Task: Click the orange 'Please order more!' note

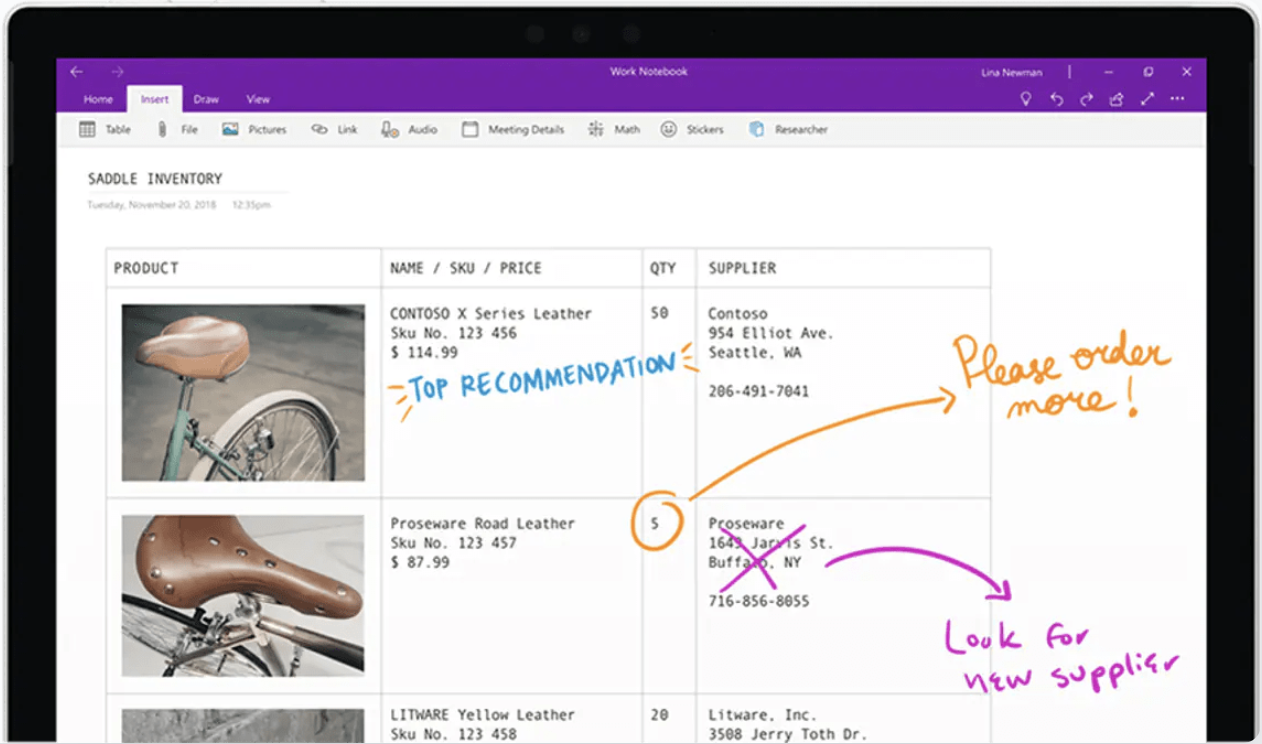Action: (1060, 378)
